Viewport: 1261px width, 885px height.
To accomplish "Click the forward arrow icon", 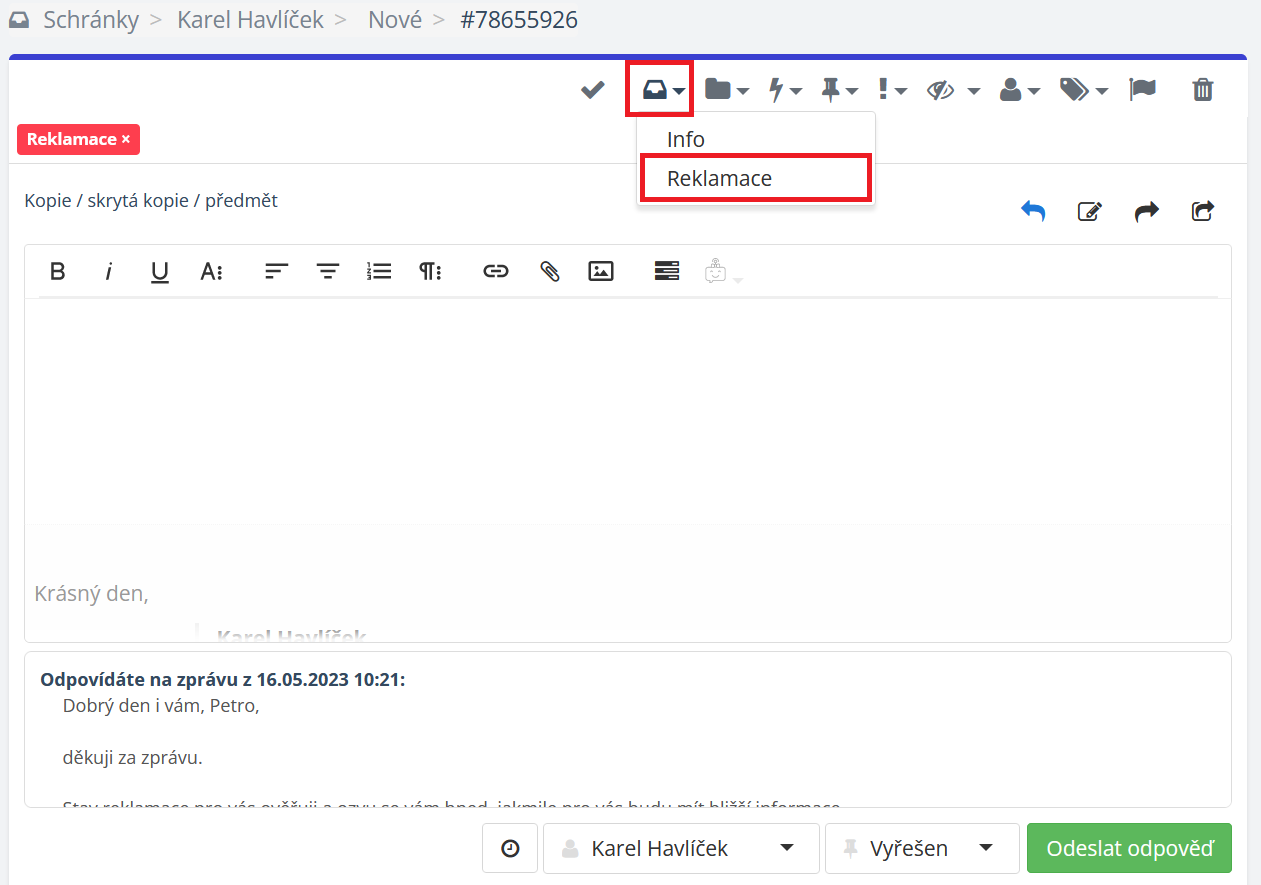I will 1146,211.
